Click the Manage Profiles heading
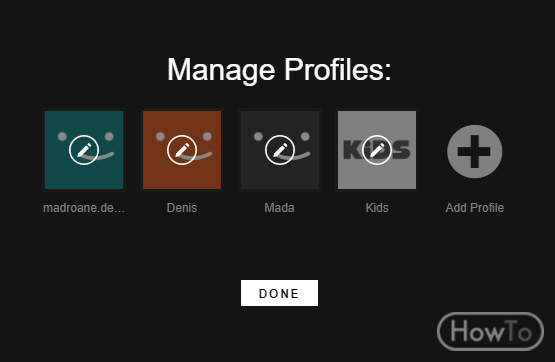Image resolution: width=555 pixels, height=362 pixels. click(x=279, y=69)
